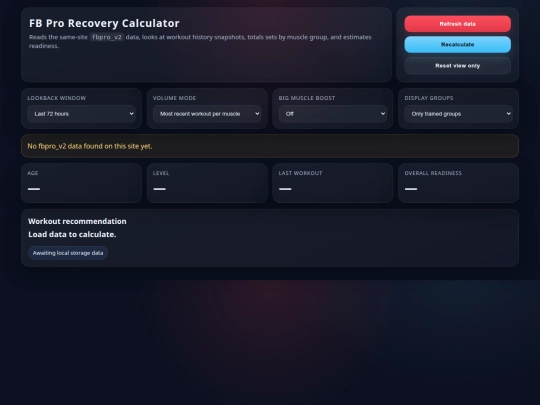The image size is (540, 405).
Task: Click the 'No fbpro_v2 data found' warning message
Action: point(270,146)
